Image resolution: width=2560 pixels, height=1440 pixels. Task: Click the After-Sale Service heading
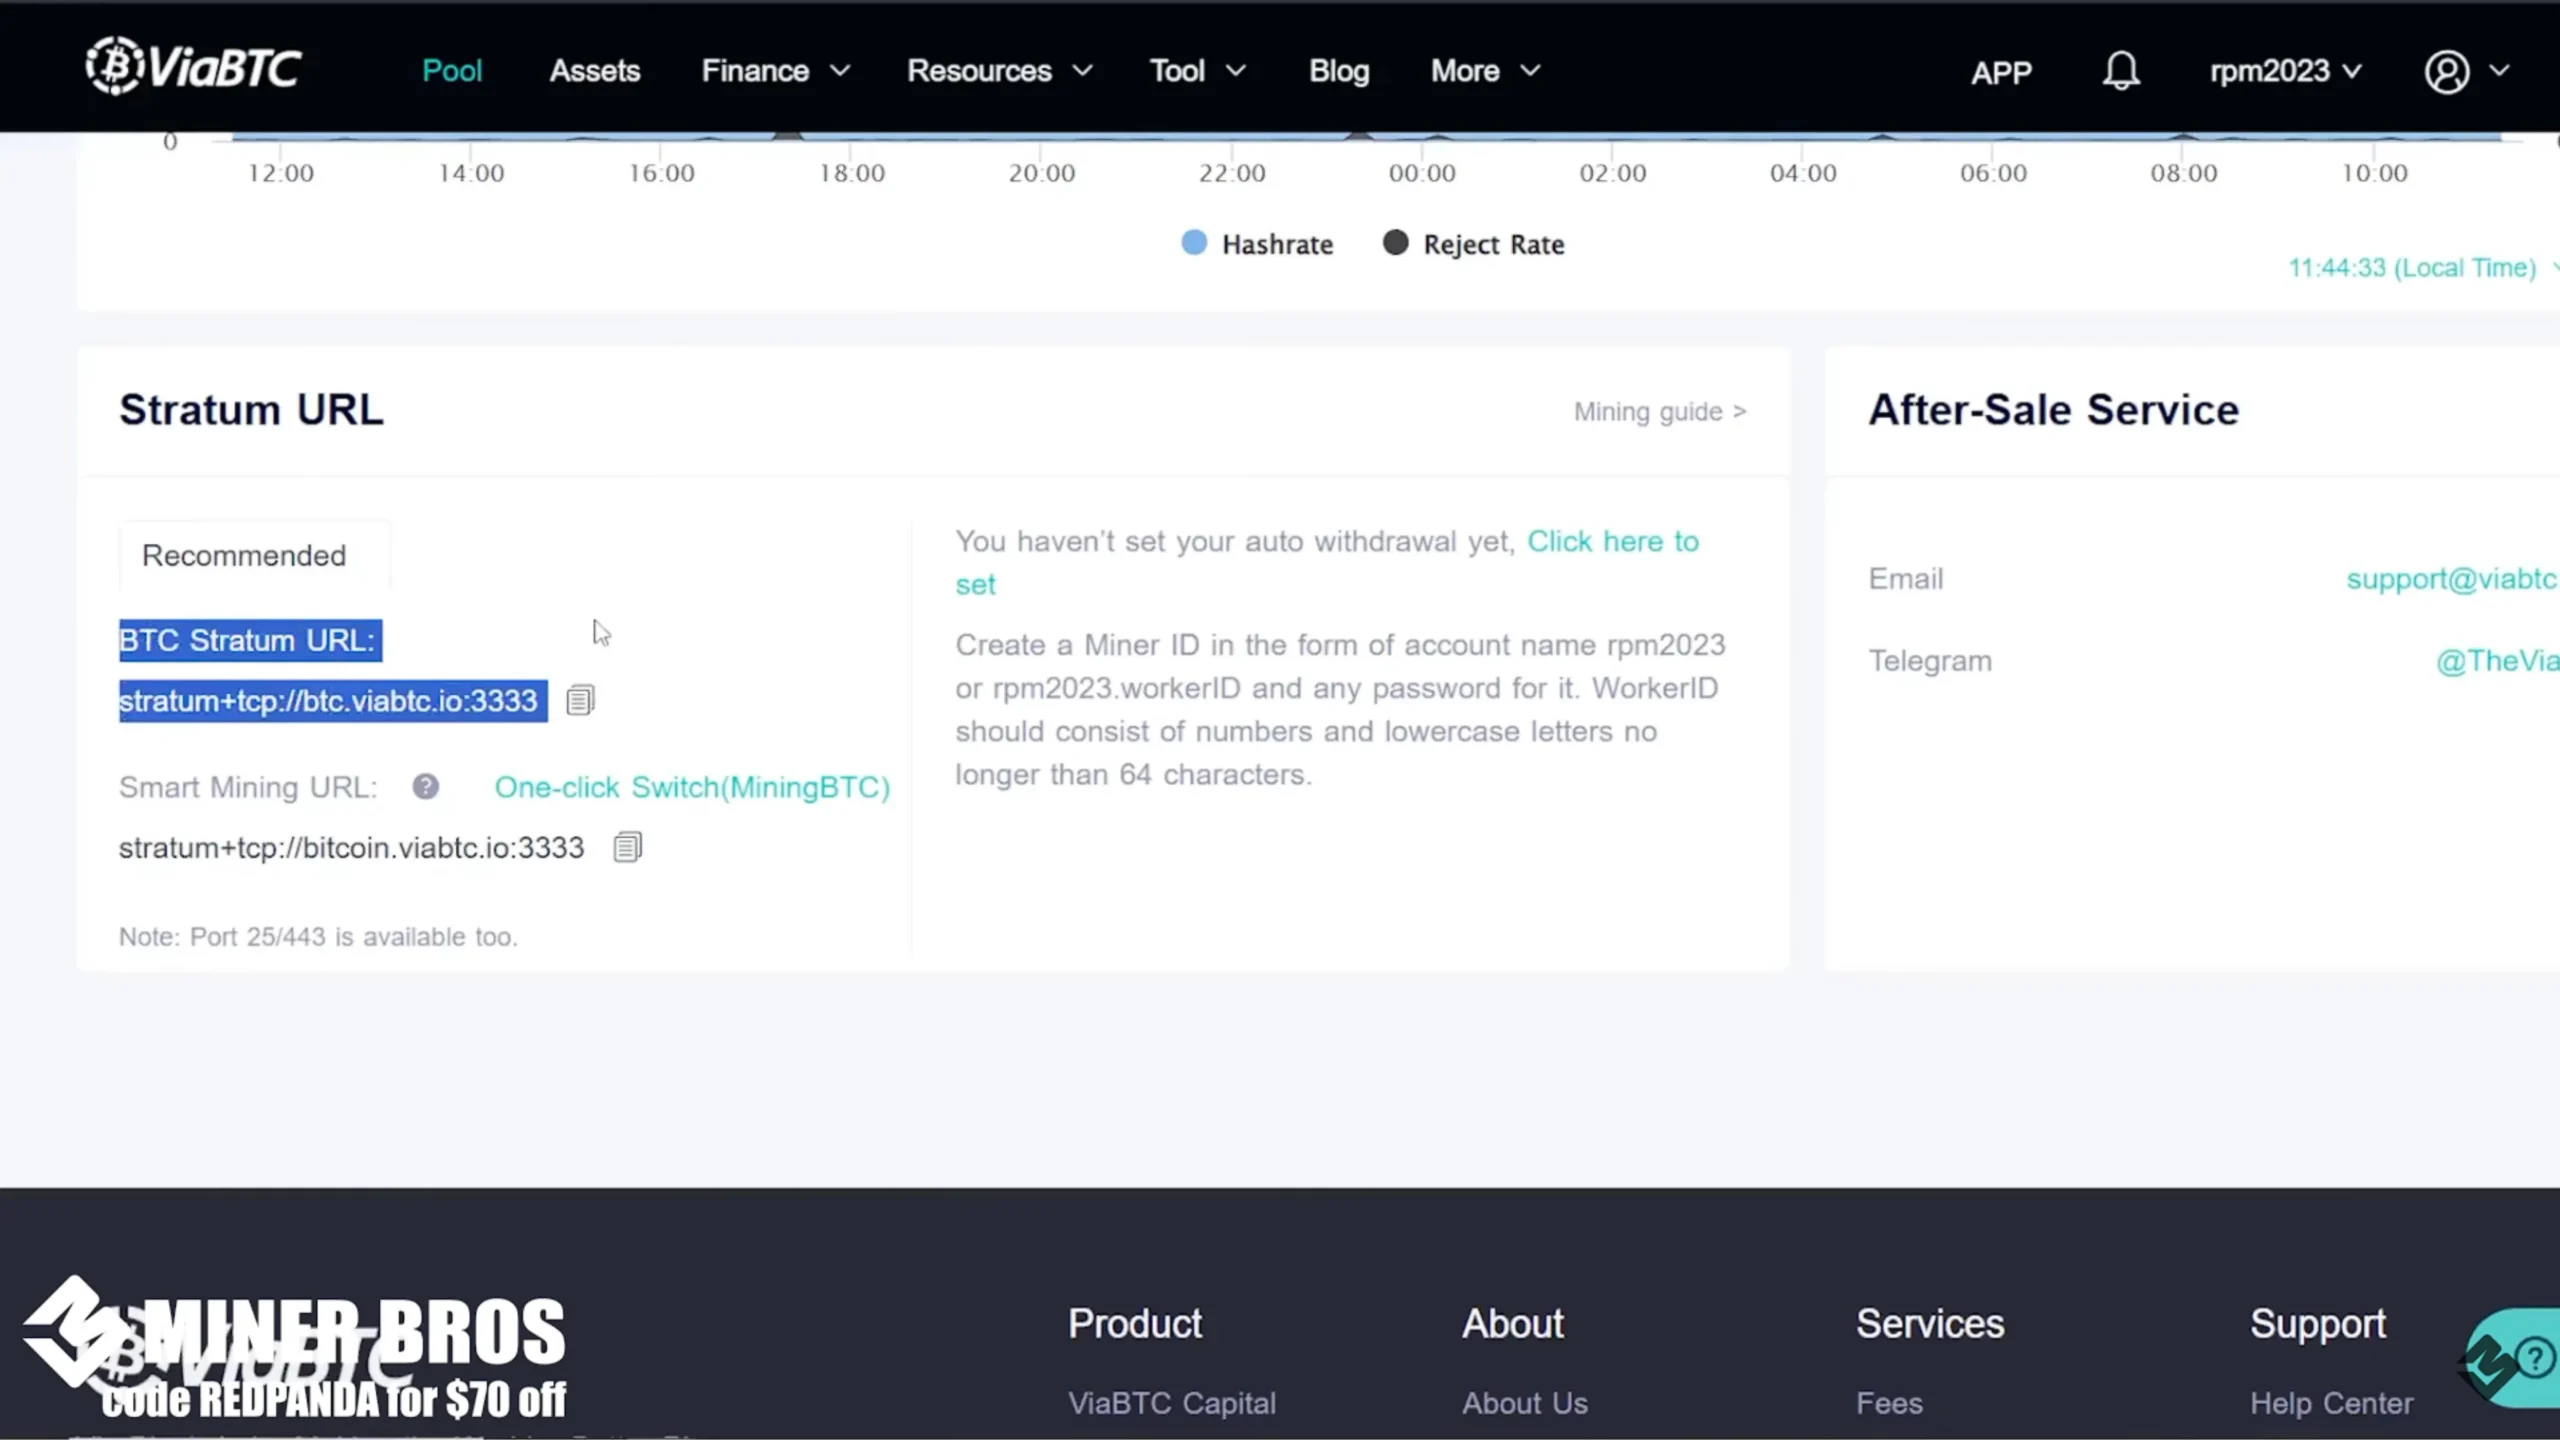(x=2053, y=410)
